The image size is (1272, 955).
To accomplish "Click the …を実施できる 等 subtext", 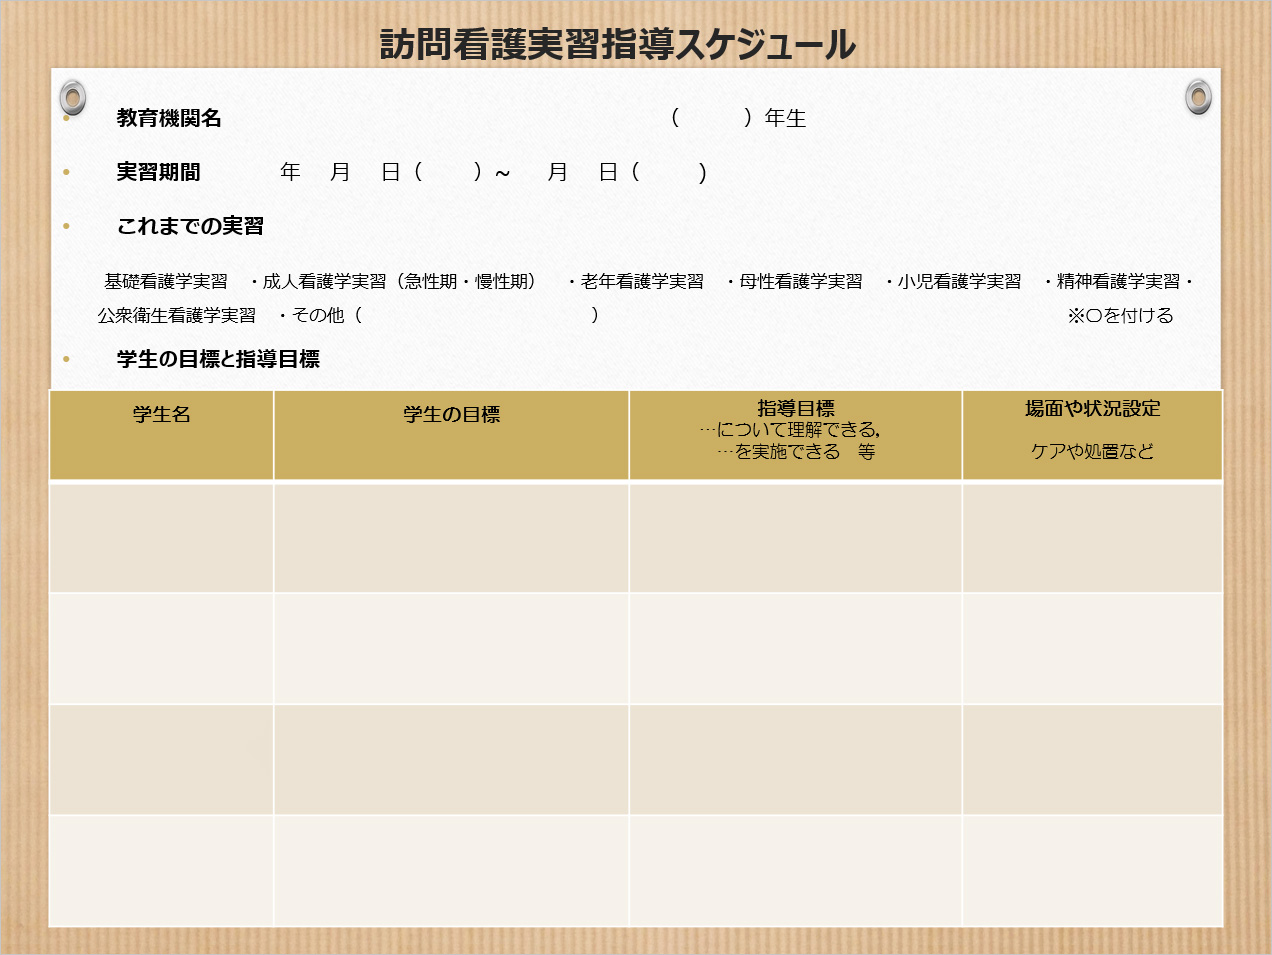I will (x=796, y=452).
